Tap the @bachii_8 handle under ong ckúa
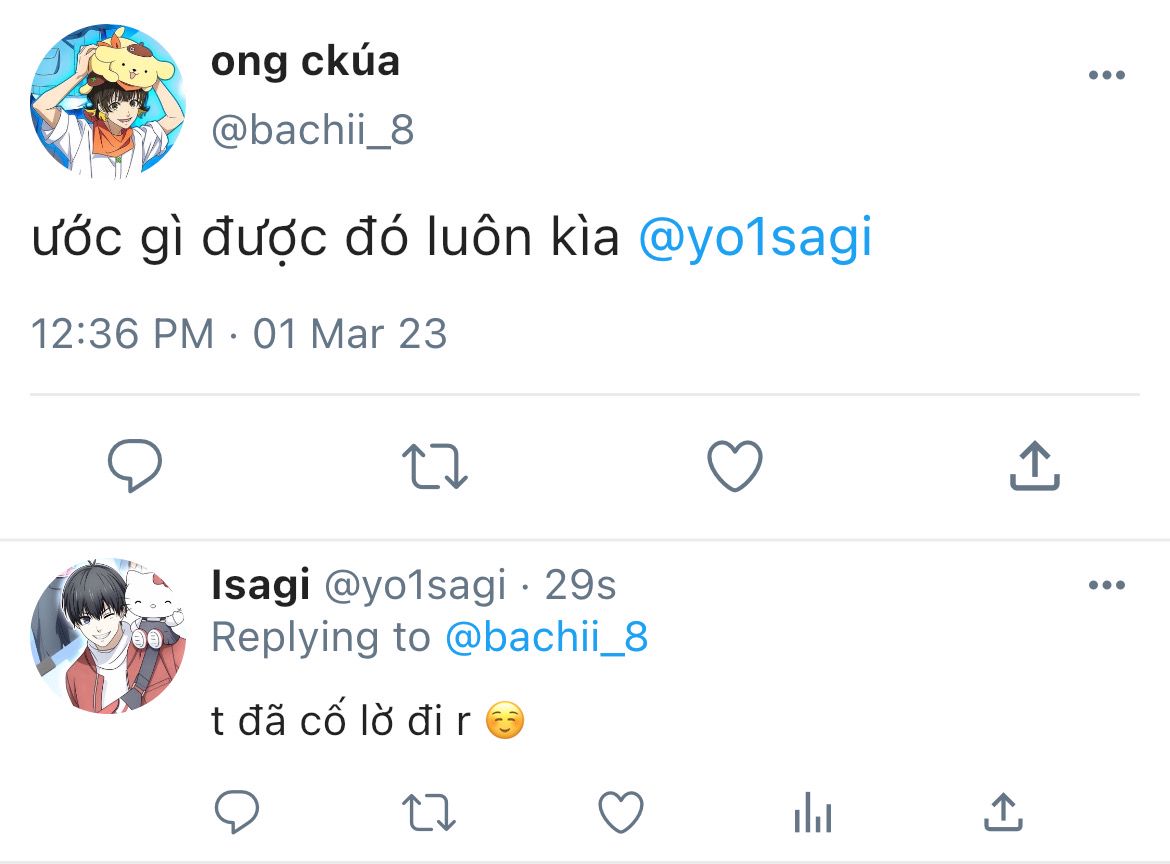 pos(312,131)
